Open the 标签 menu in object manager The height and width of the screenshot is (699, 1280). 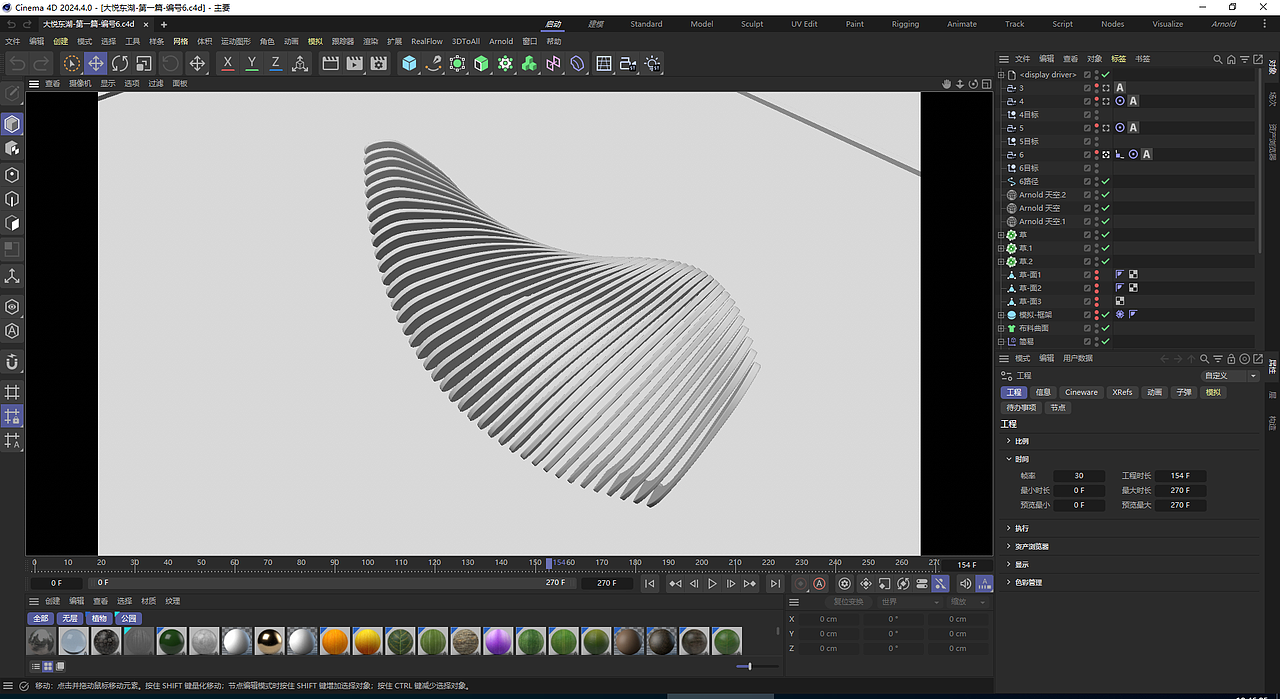tap(1118, 59)
